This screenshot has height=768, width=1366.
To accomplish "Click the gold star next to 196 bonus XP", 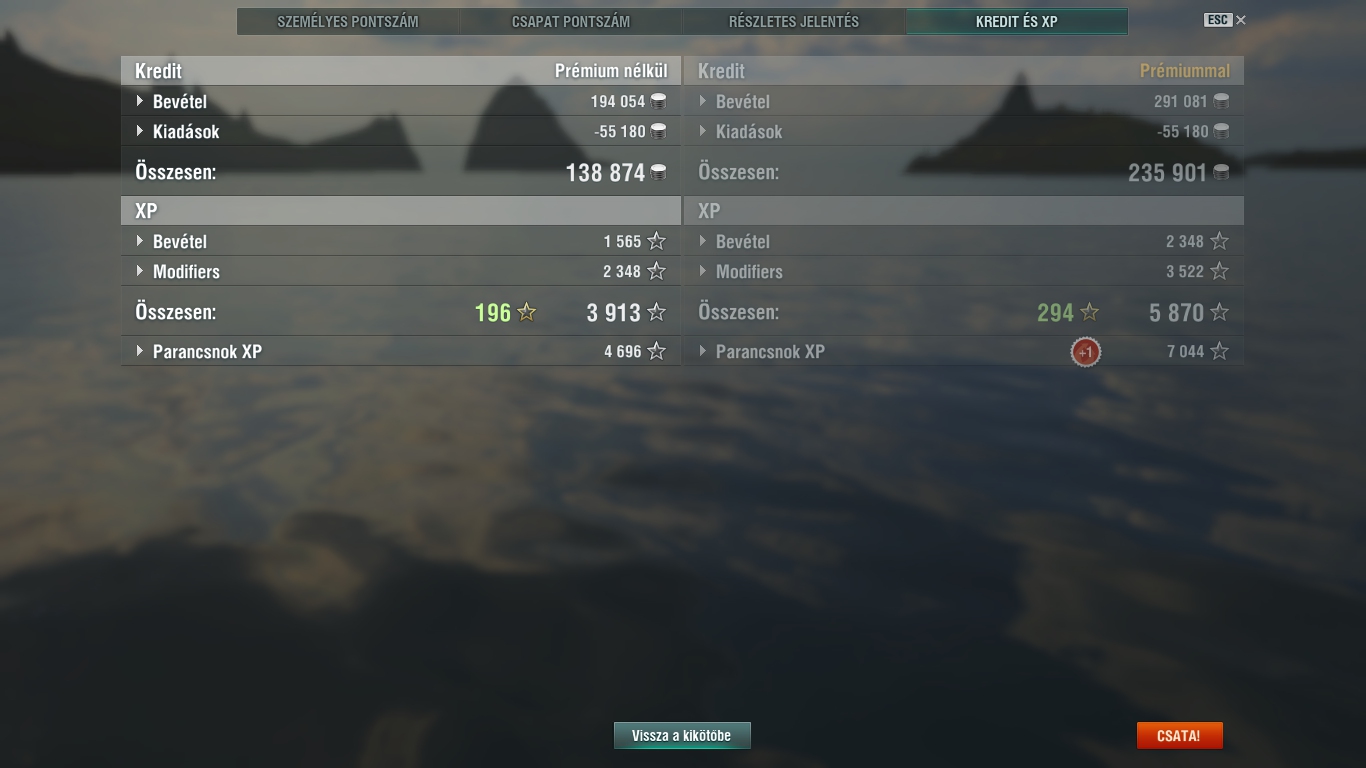I will [527, 312].
